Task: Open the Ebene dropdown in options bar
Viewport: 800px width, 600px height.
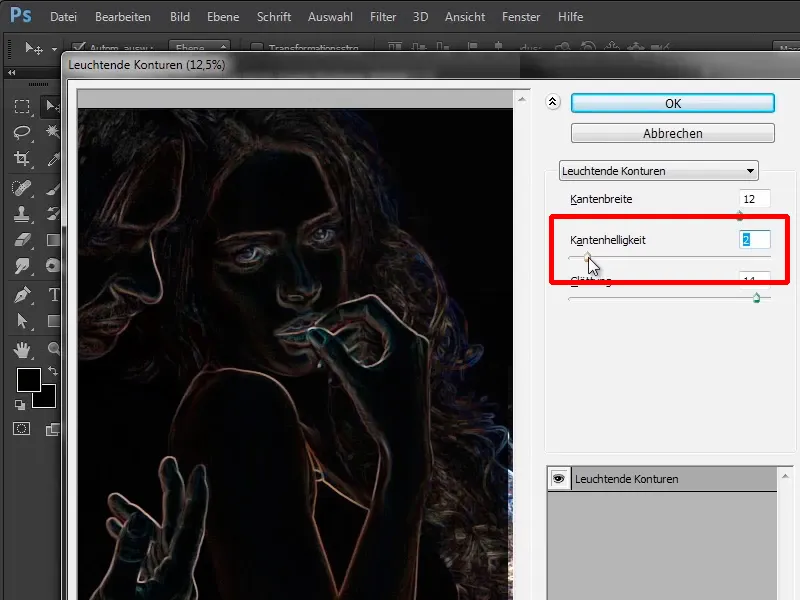Action: coord(199,47)
